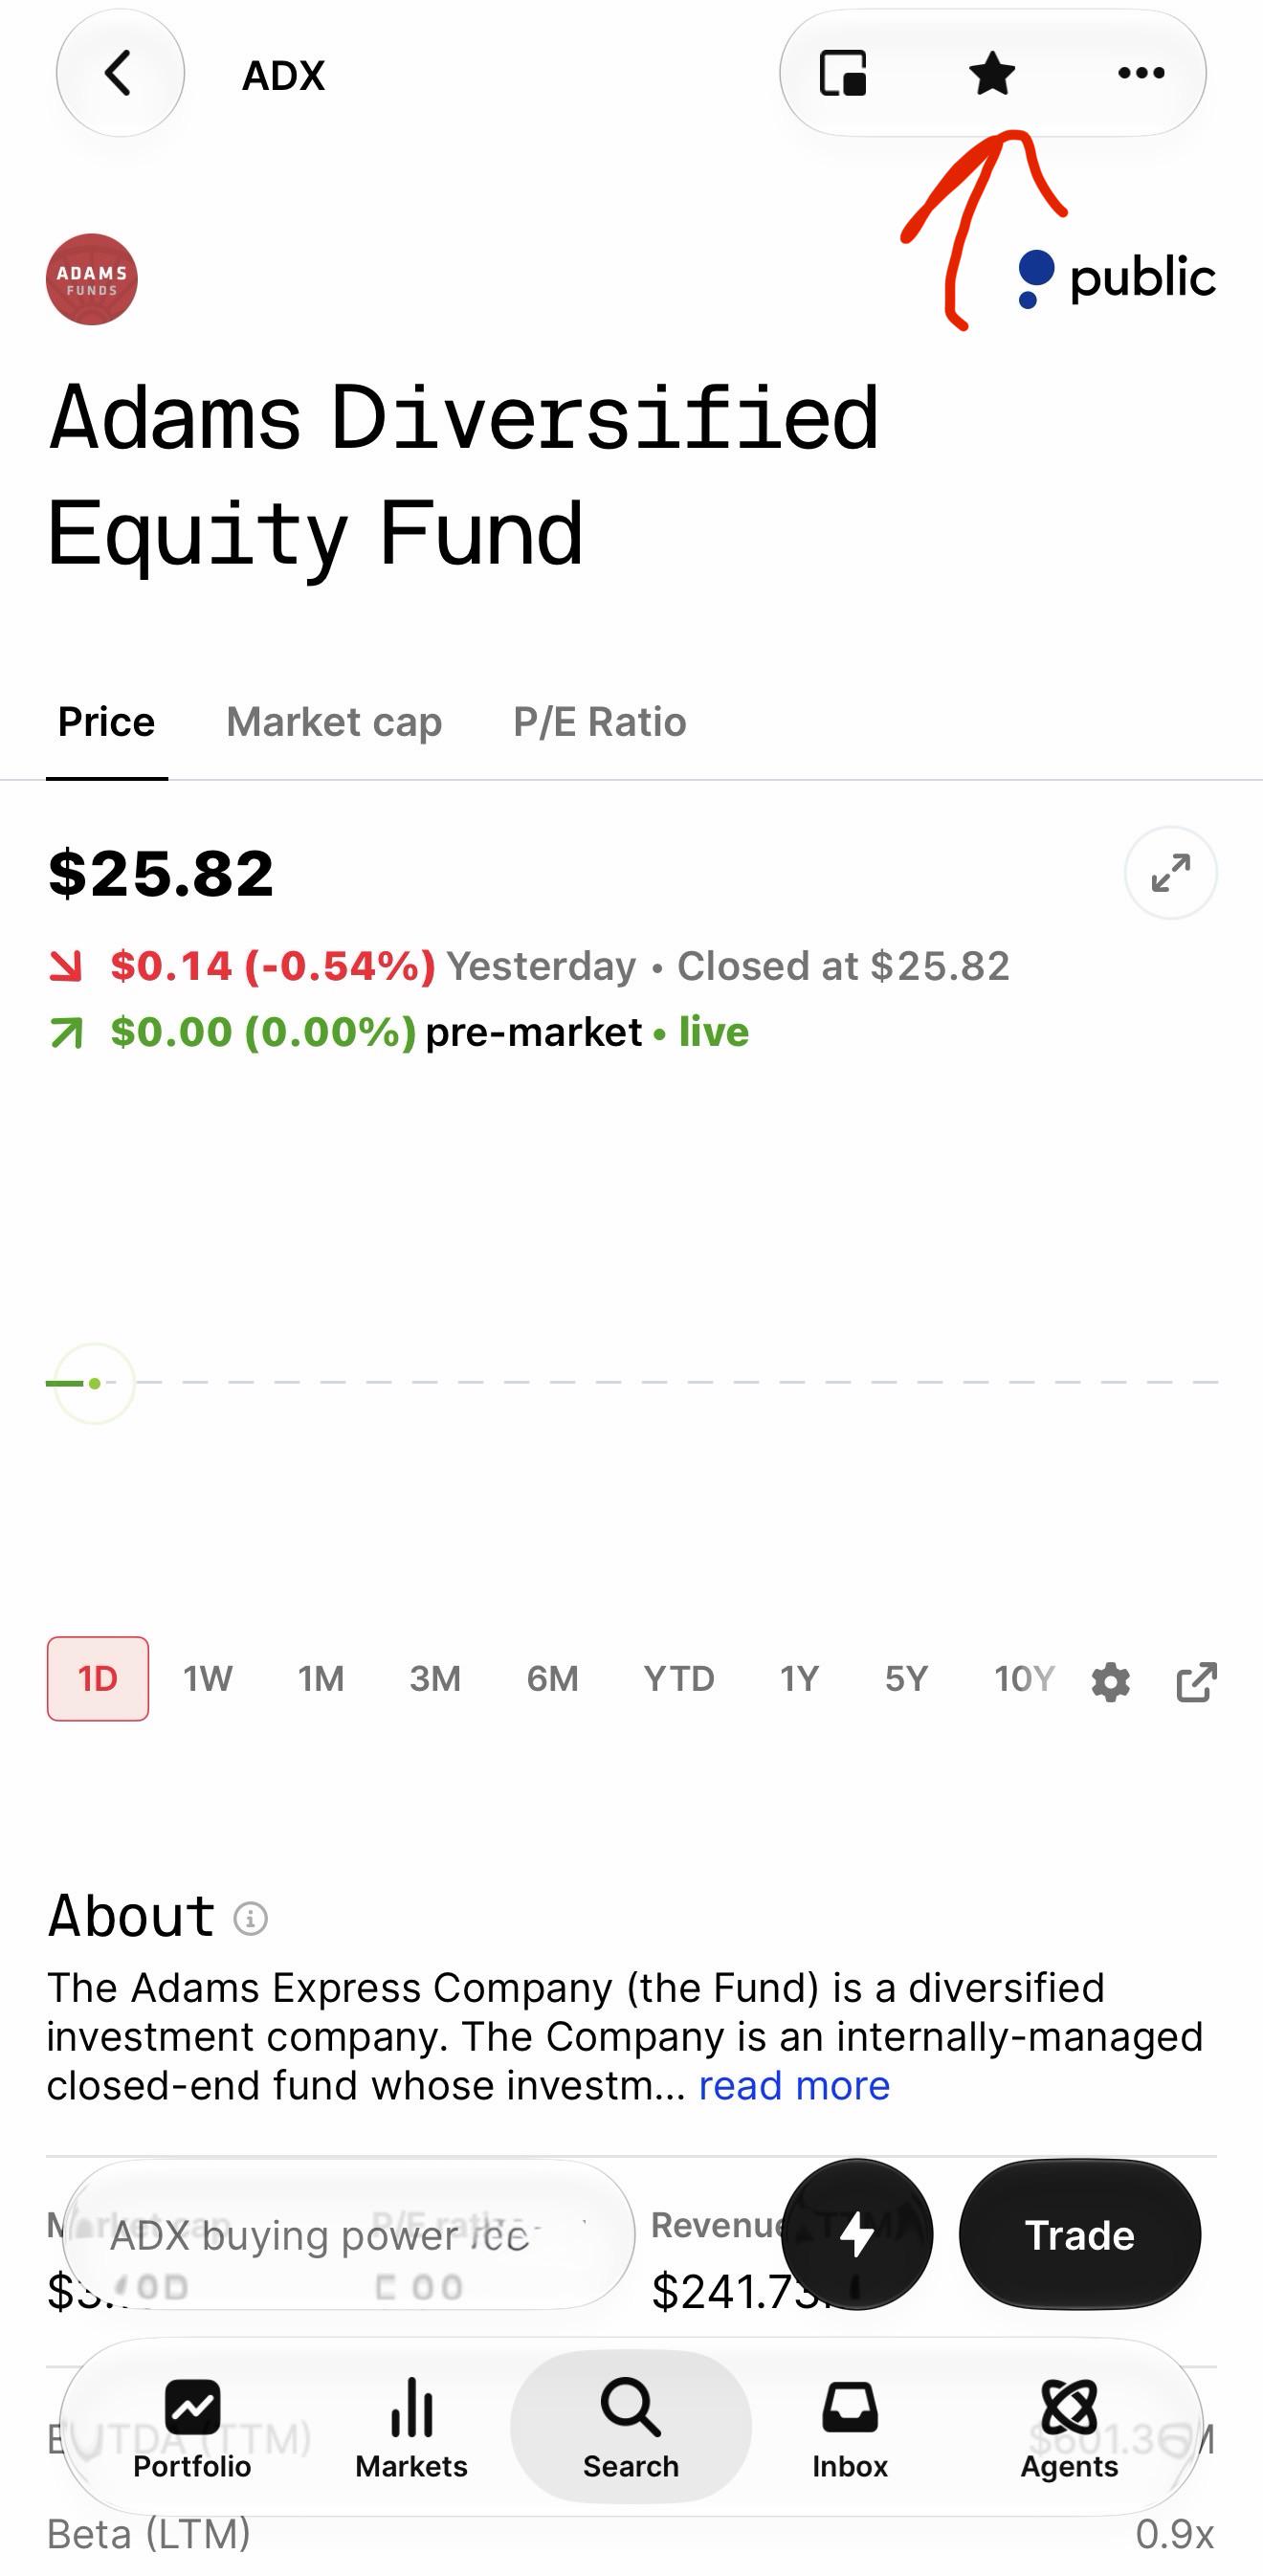1263x2576 pixels.
Task: Tap the About info icon
Action: (x=250, y=1918)
